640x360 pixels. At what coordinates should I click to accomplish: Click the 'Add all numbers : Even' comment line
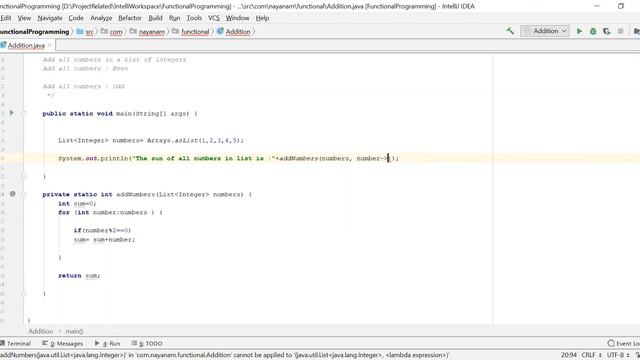85,69
